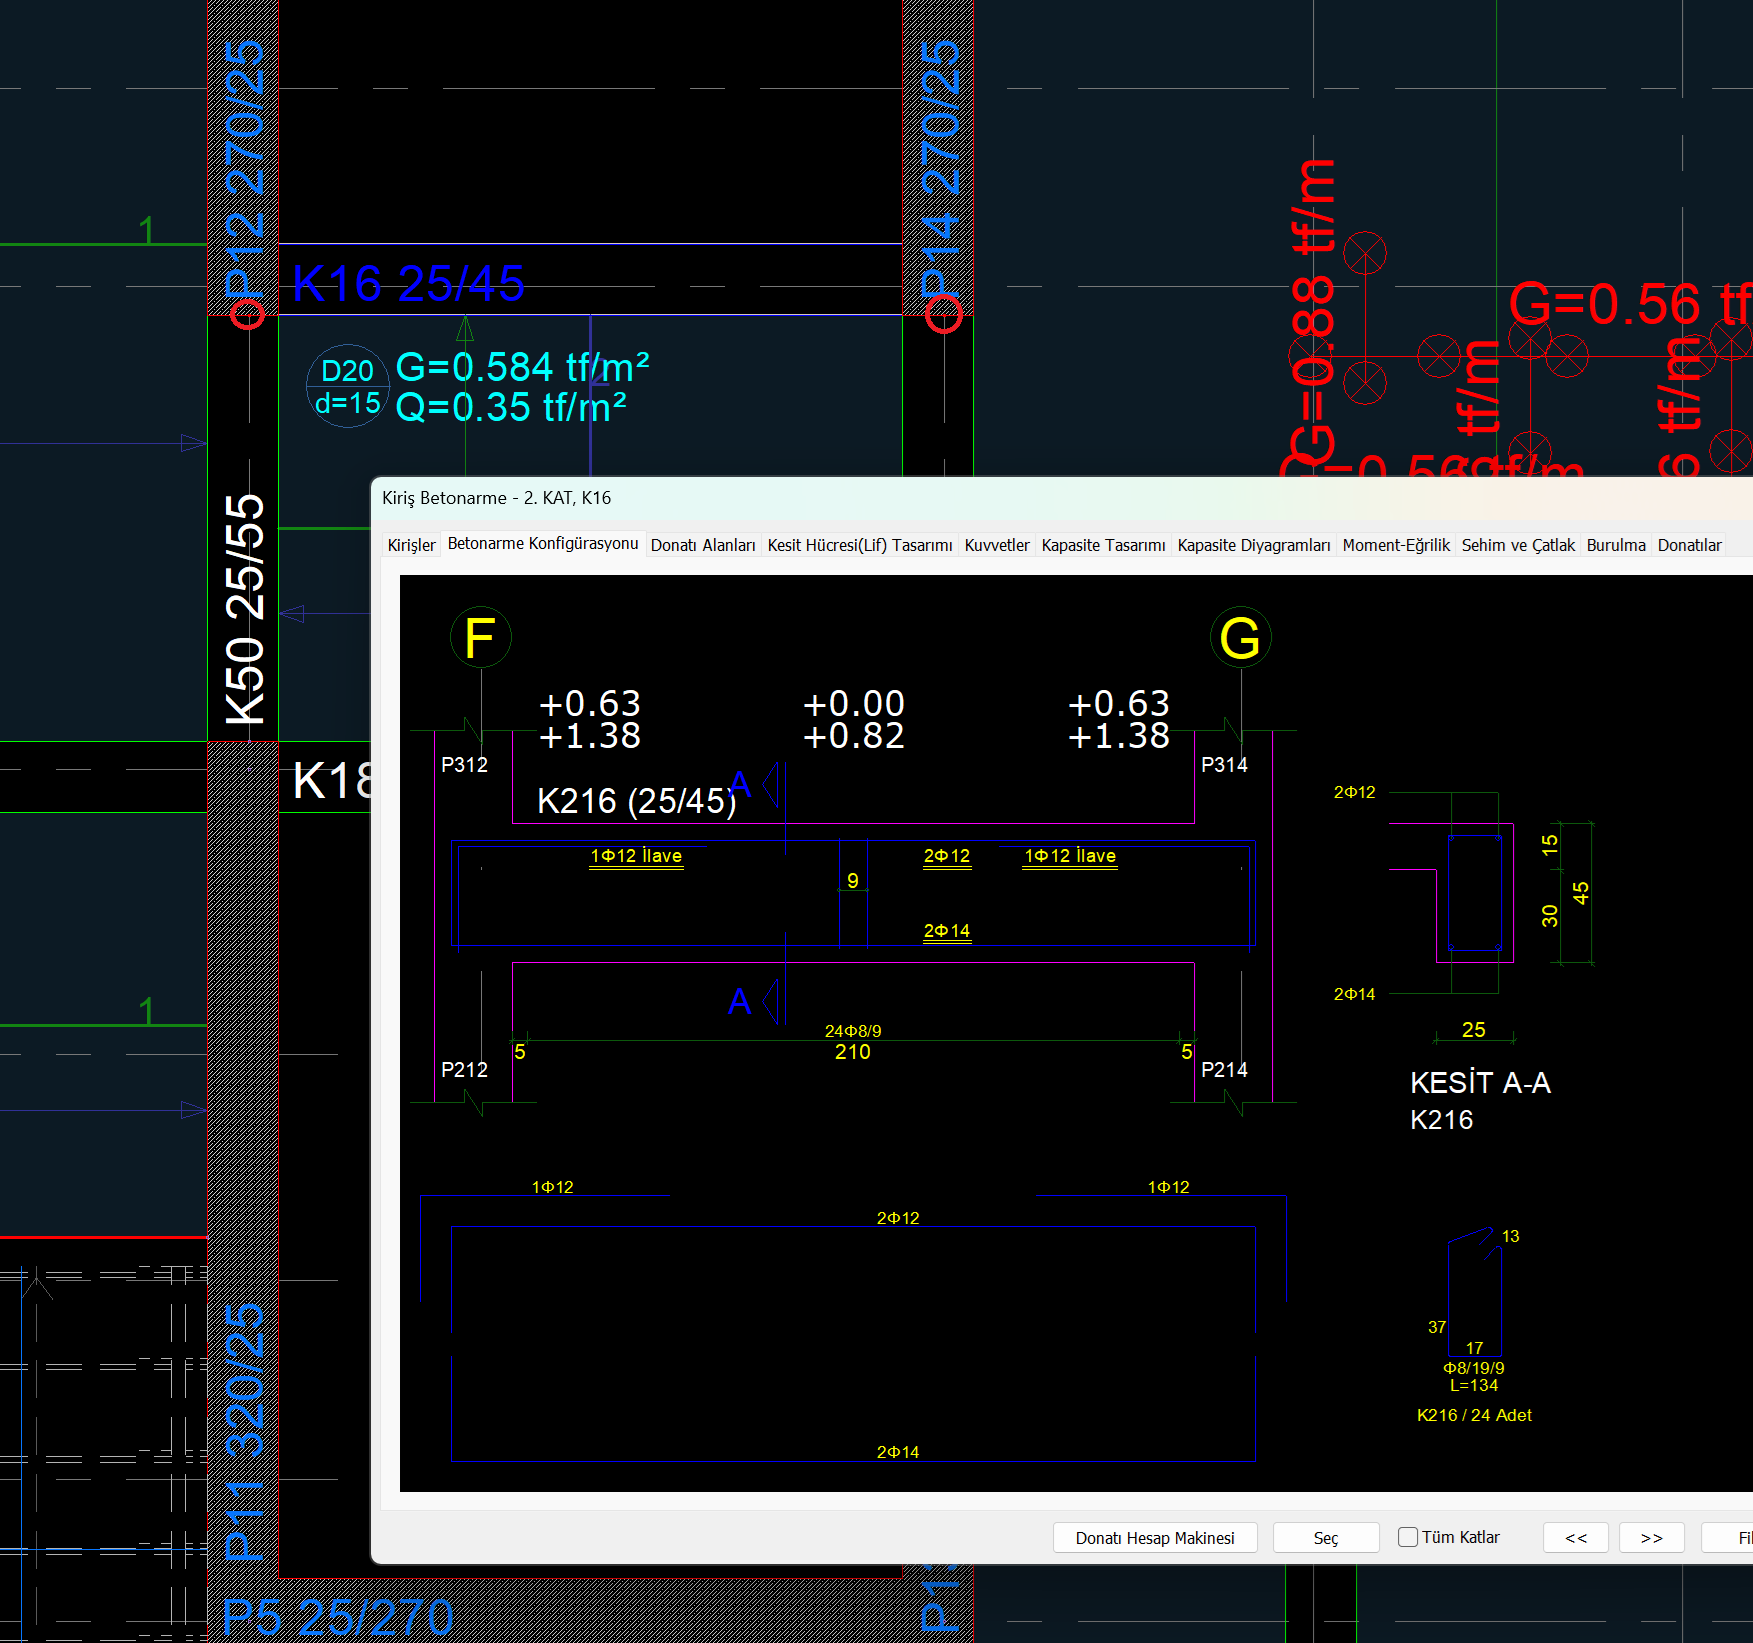Select the K16 25/45 beam label
Screen dimensions: 1753x1643
(x=408, y=284)
